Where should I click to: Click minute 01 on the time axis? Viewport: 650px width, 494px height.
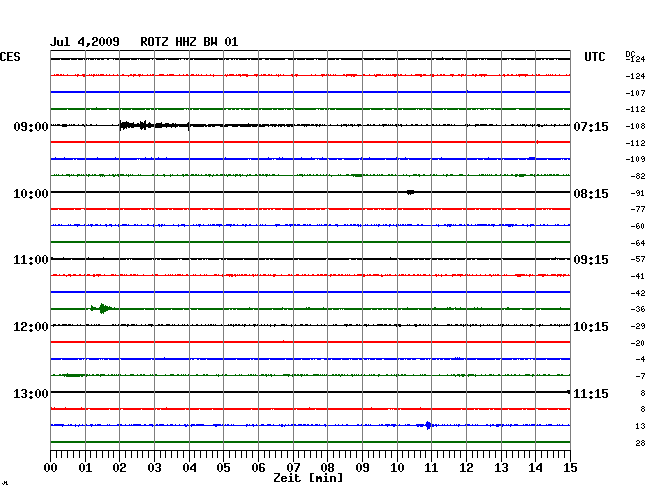coord(85,468)
